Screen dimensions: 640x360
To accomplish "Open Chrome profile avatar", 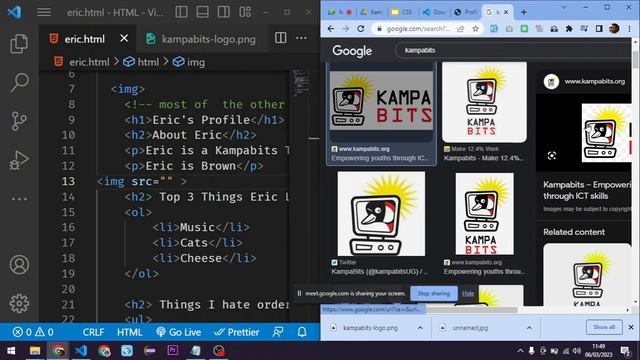I will 614,29.
